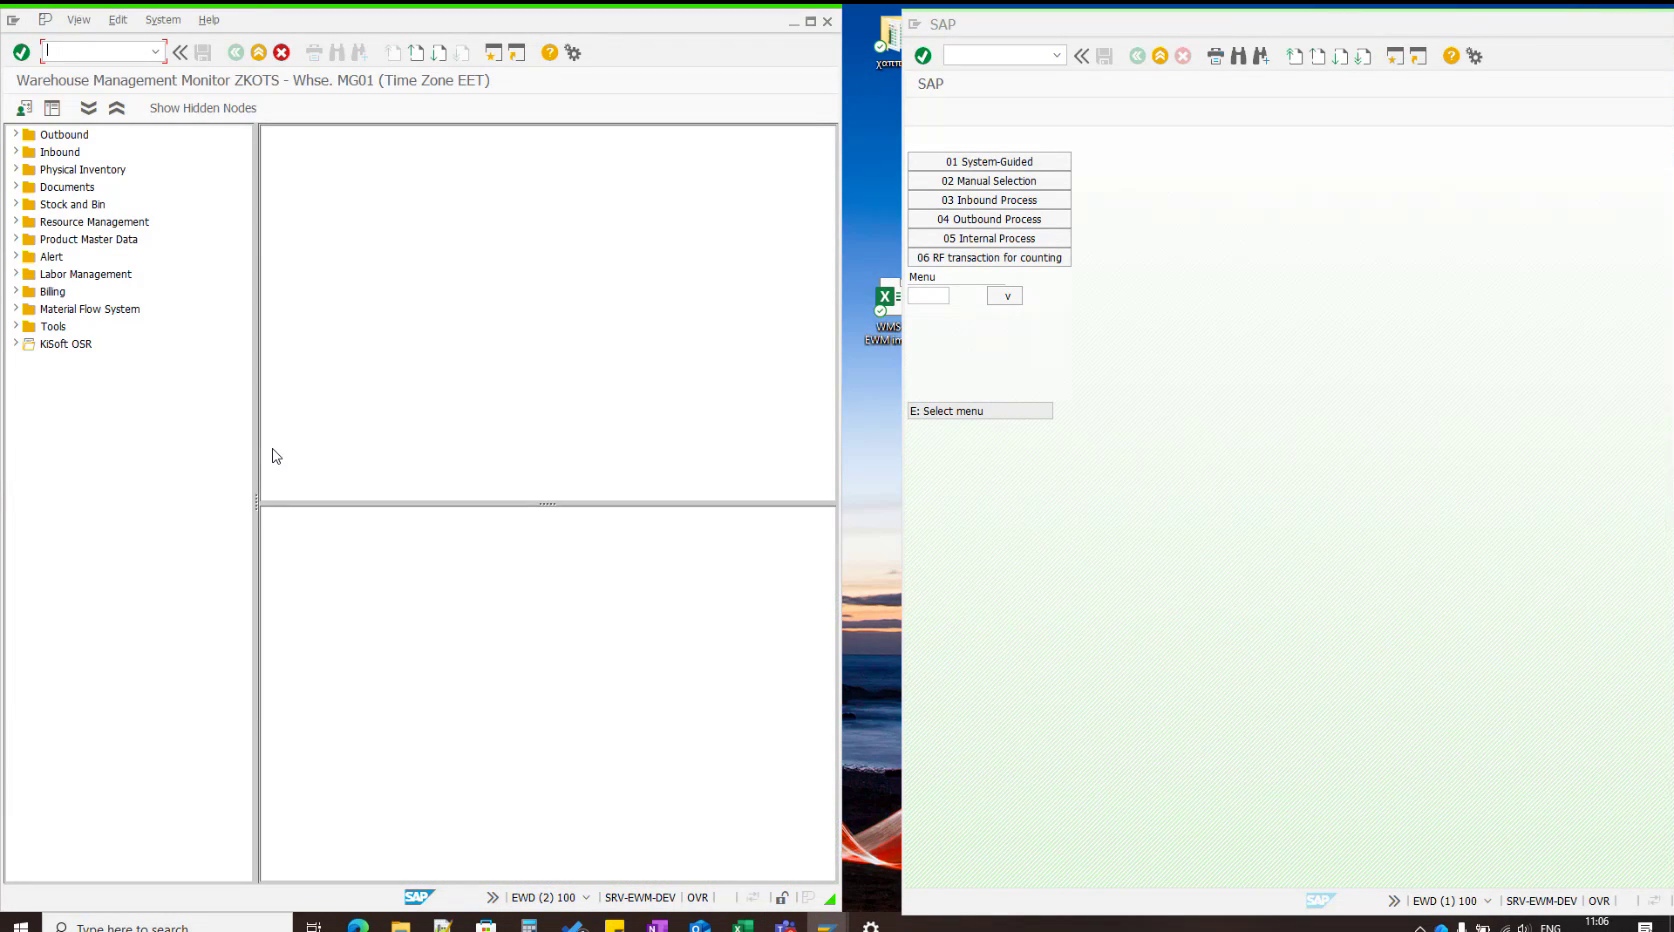The width and height of the screenshot is (1674, 932).
Task: Open the Find (binoculars) icon
Action: tap(336, 52)
